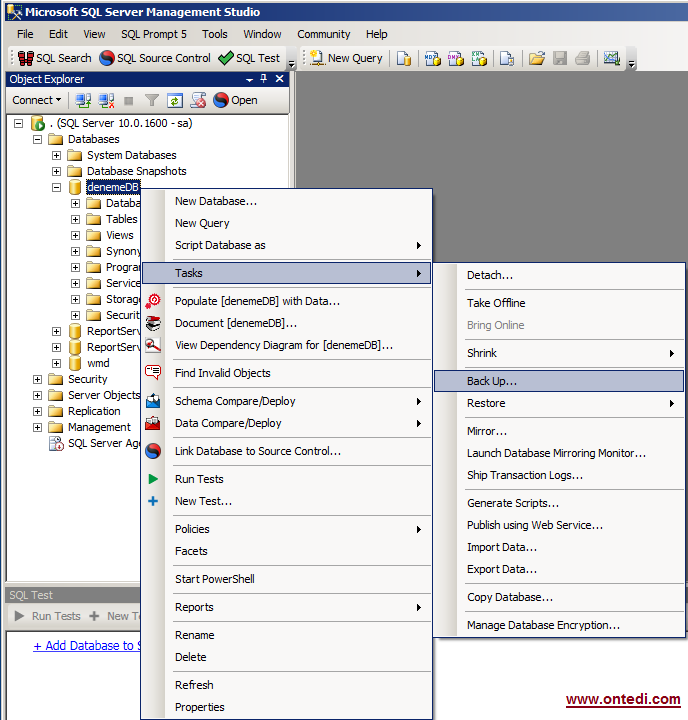Screen dimensions: 688x720
Task: Open the Connect dropdown
Action: coord(37,100)
